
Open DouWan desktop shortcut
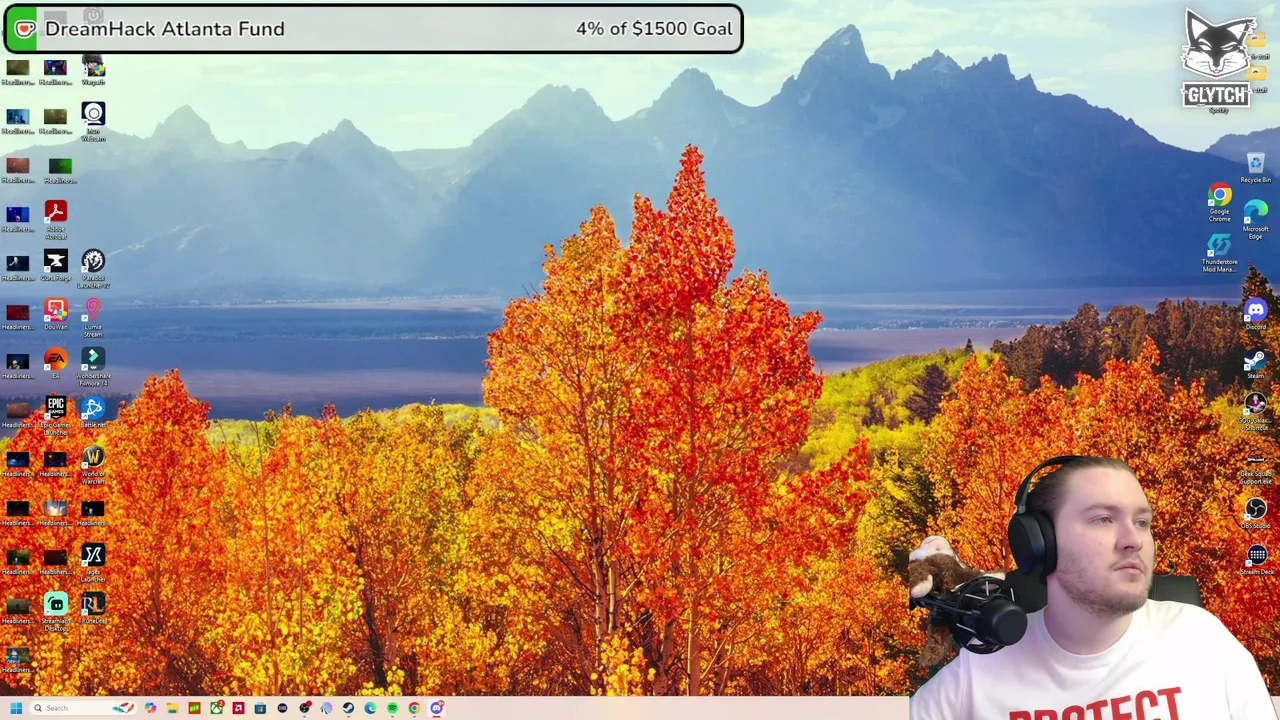[55, 315]
